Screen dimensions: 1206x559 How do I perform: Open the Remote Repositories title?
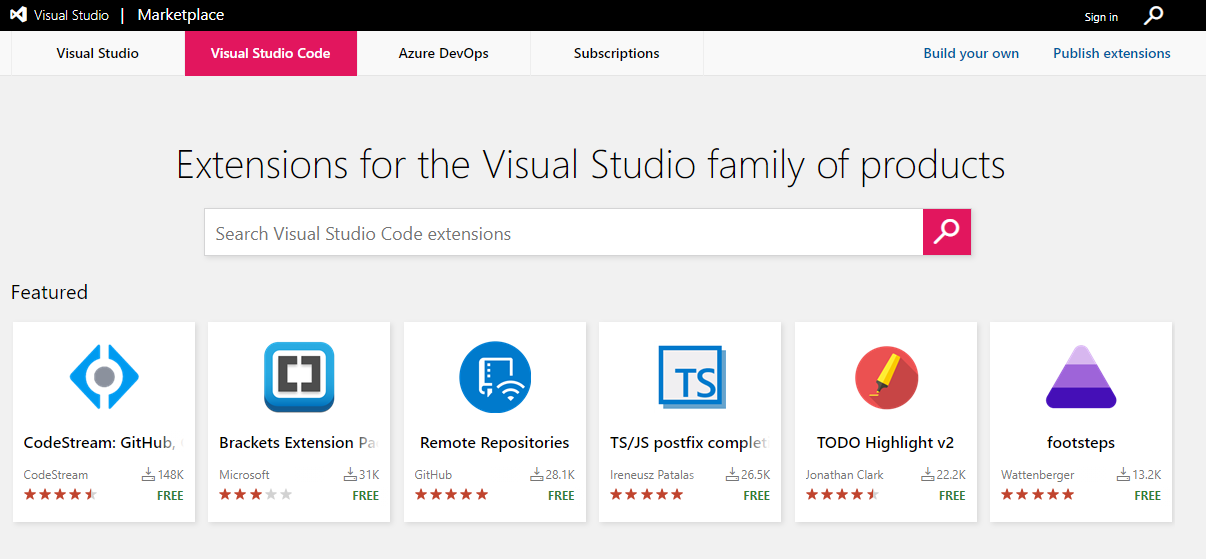tap(495, 442)
